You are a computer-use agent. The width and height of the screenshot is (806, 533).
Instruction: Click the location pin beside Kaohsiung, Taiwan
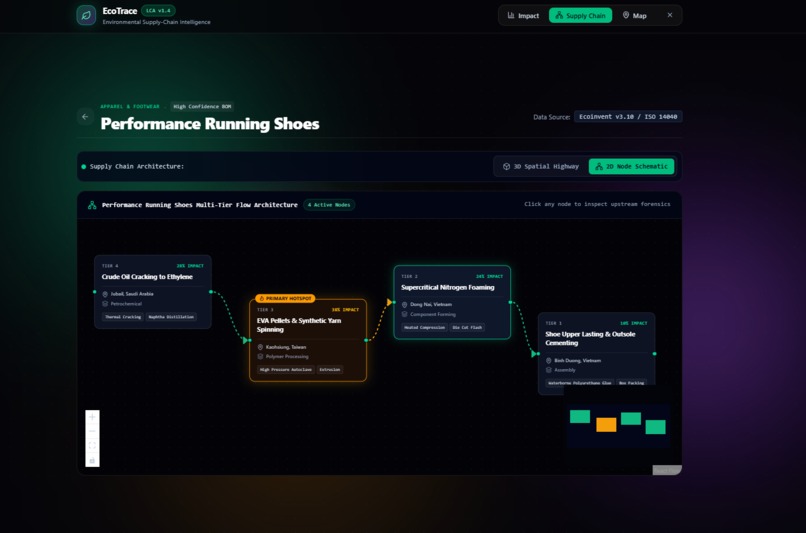tap(260, 347)
